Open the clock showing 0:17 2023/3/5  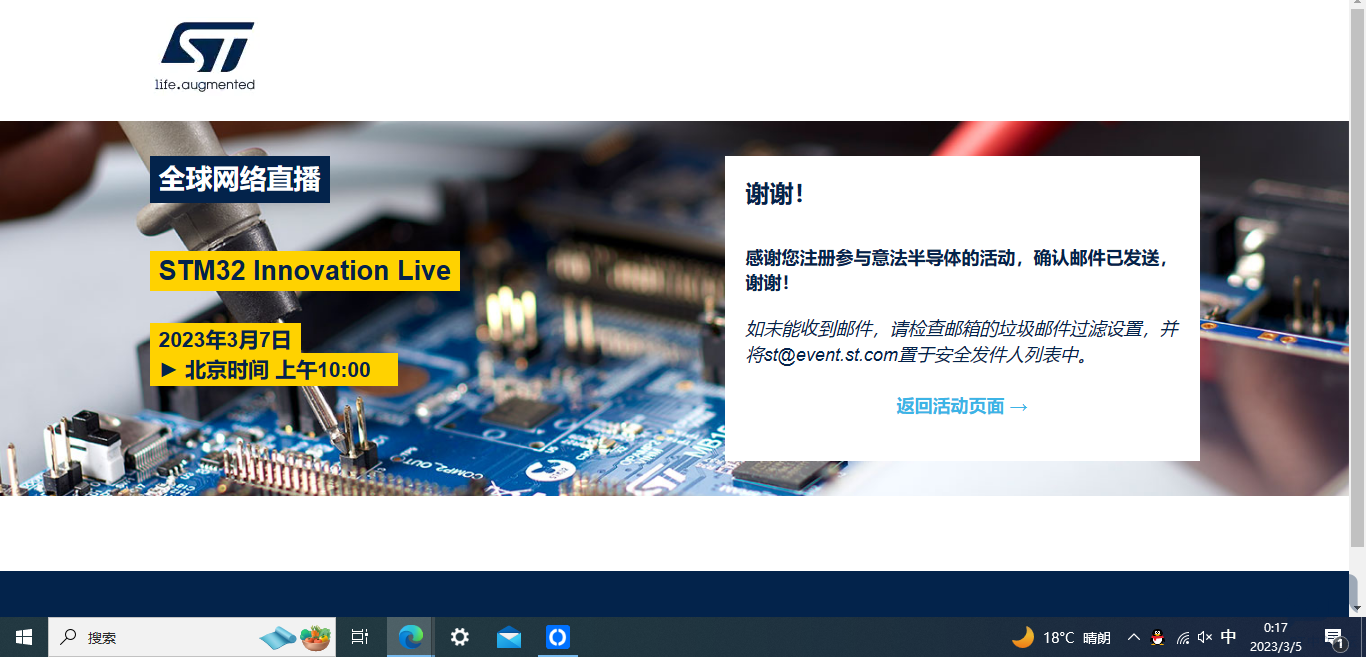(x=1276, y=637)
